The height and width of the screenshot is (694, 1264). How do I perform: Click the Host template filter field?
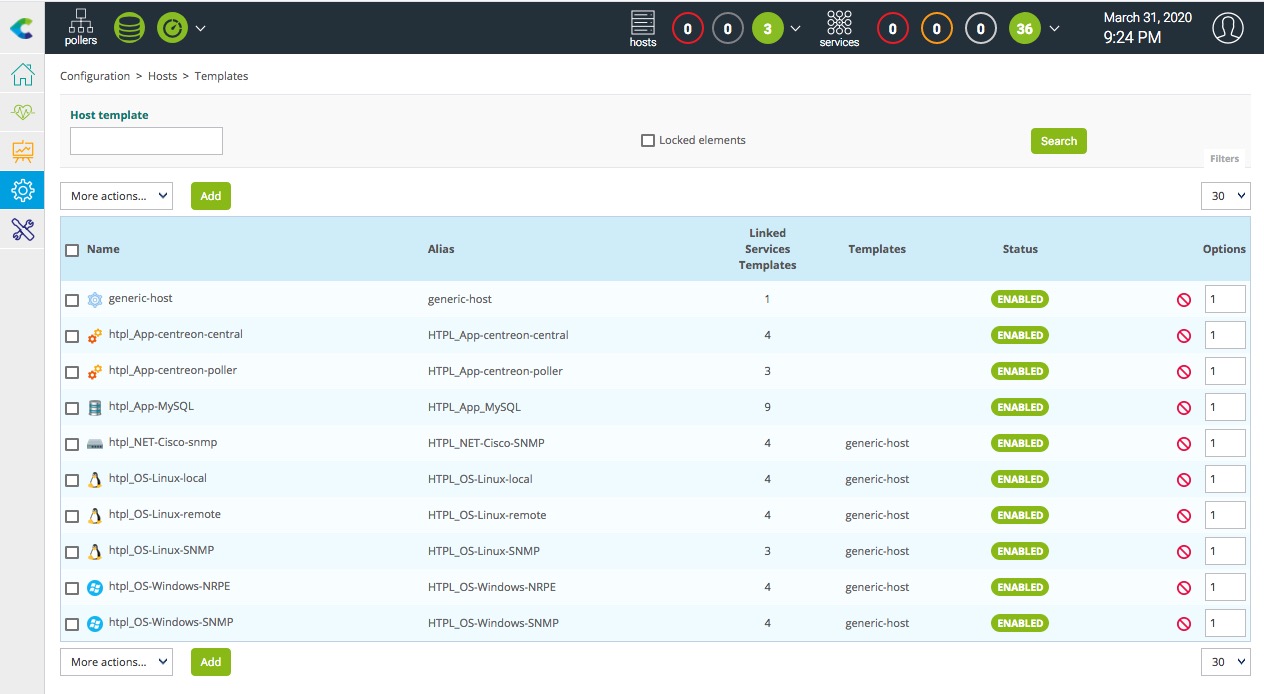(x=146, y=141)
